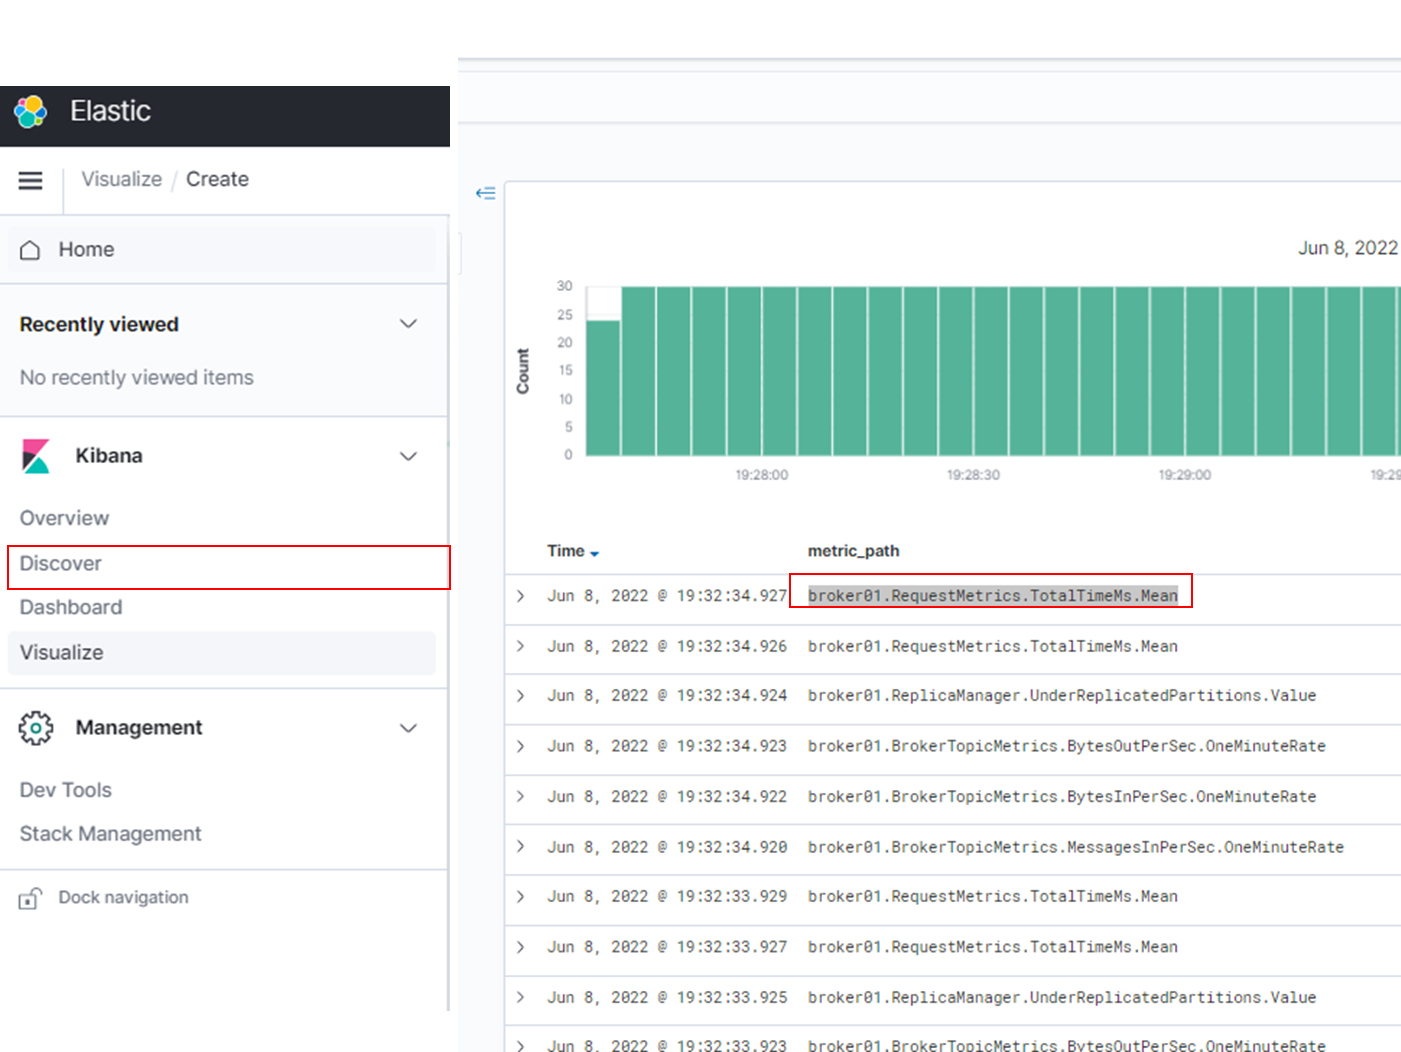Image resolution: width=1401 pixels, height=1052 pixels.
Task: Expand the row timestamped 19:32:33.925
Action: click(x=520, y=997)
